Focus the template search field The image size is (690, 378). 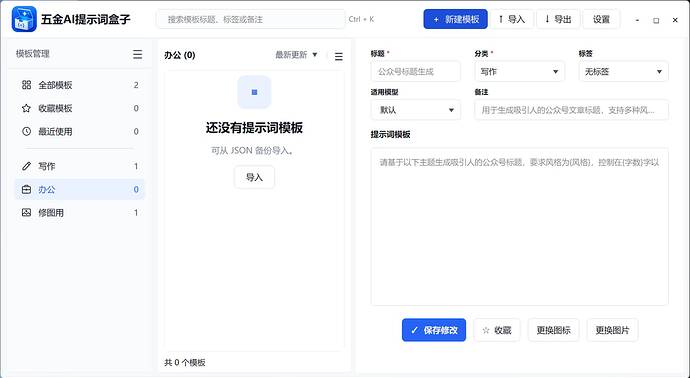pos(251,19)
